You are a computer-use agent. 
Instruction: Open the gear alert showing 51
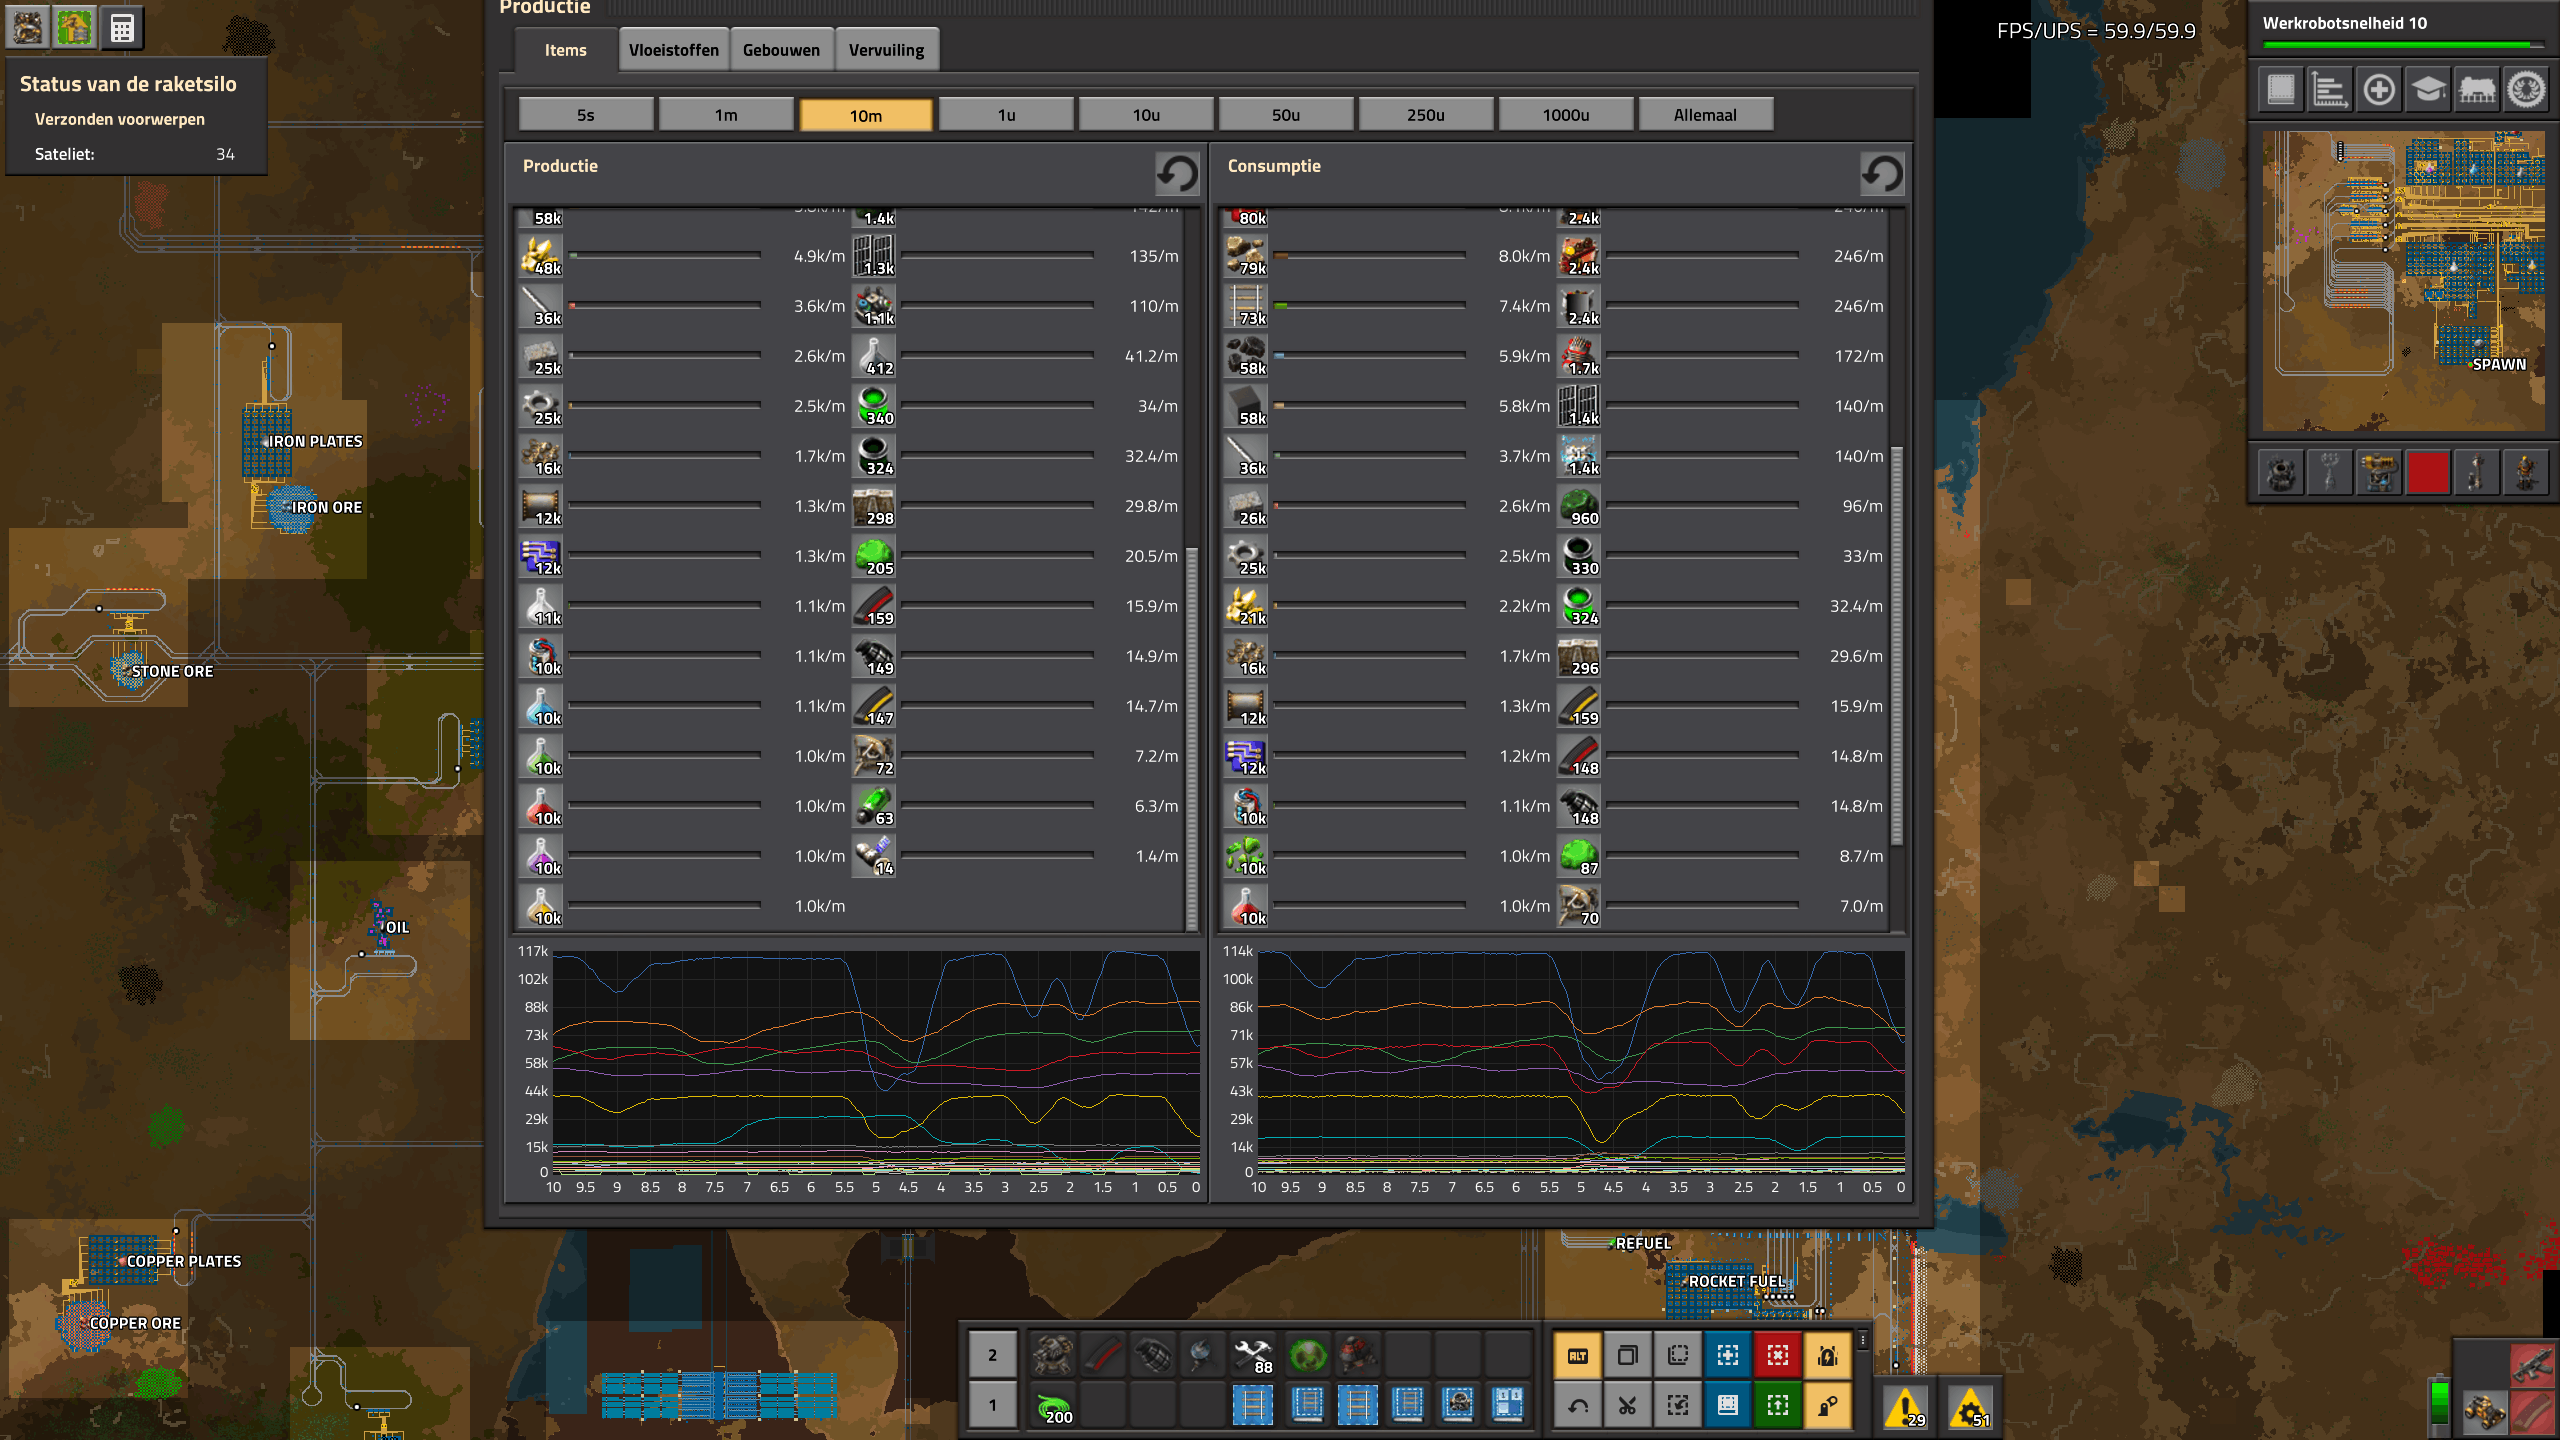point(1970,1406)
